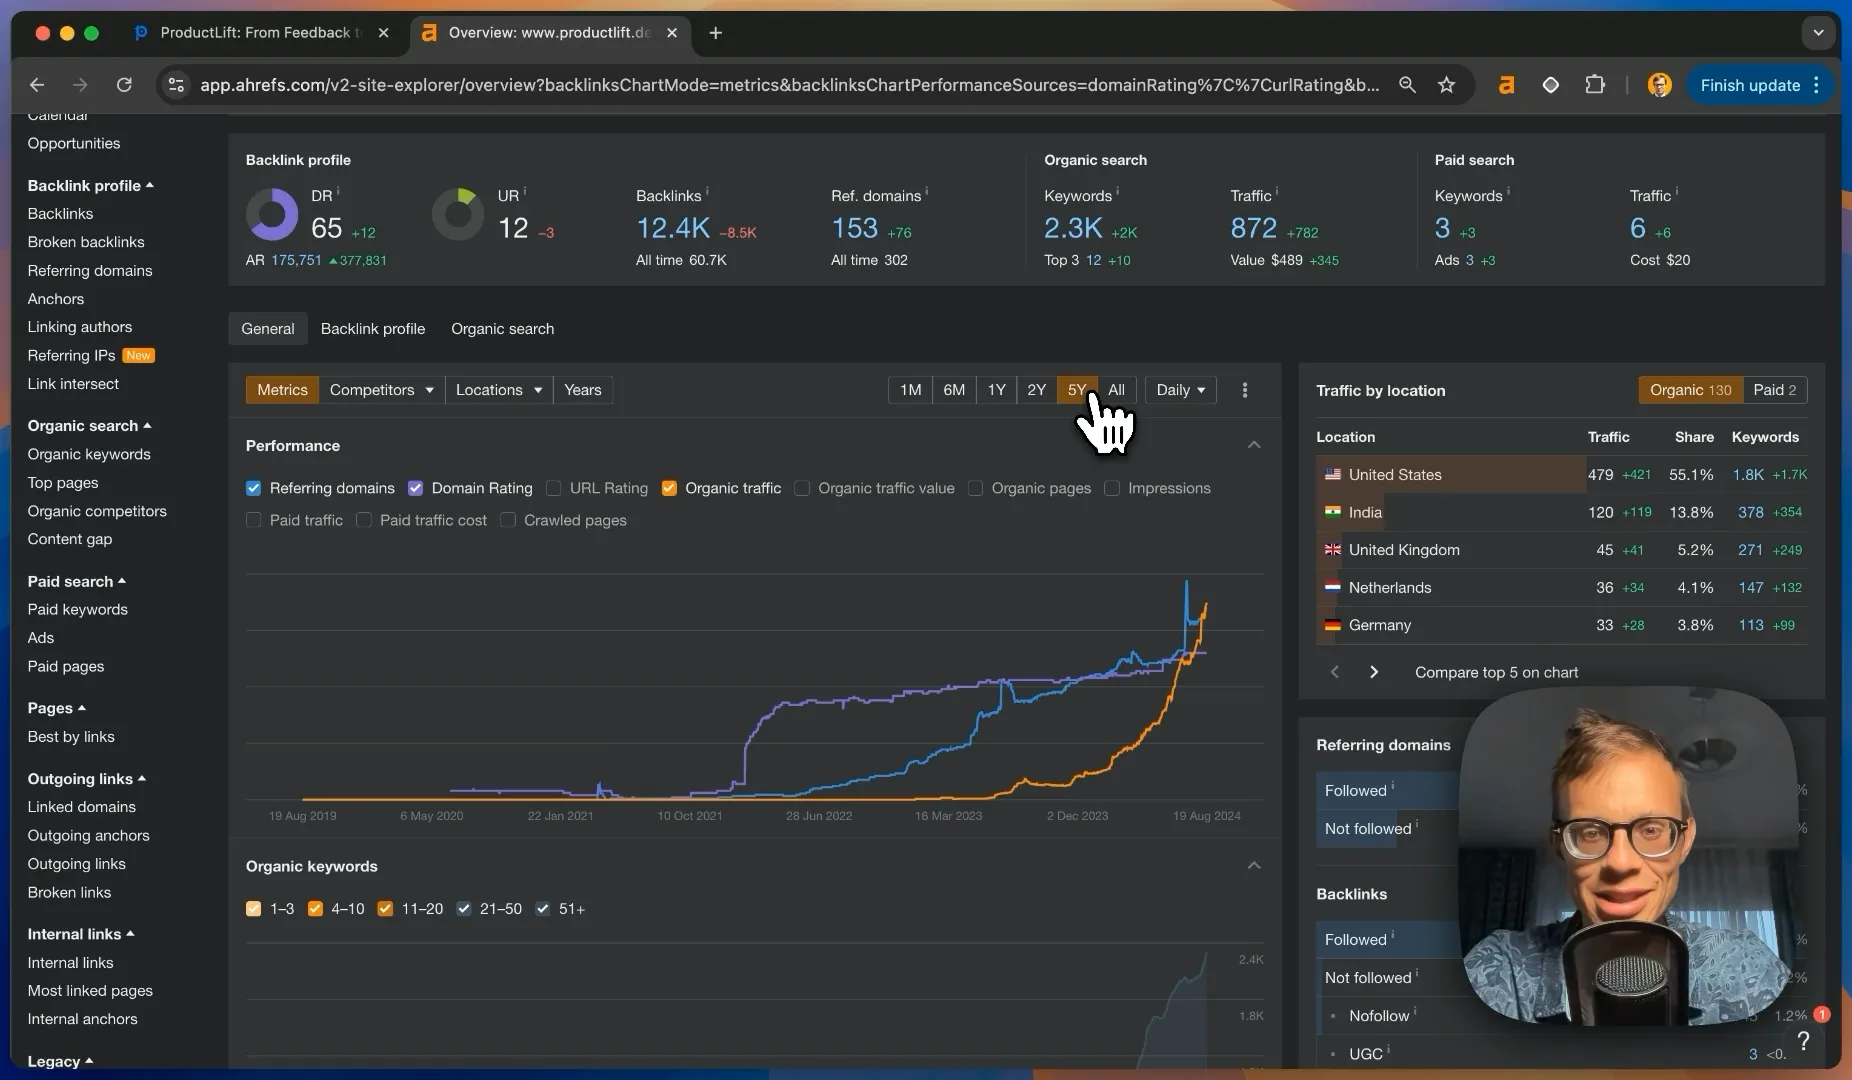
Task: Collapse the Performance section
Action: [x=1254, y=445]
